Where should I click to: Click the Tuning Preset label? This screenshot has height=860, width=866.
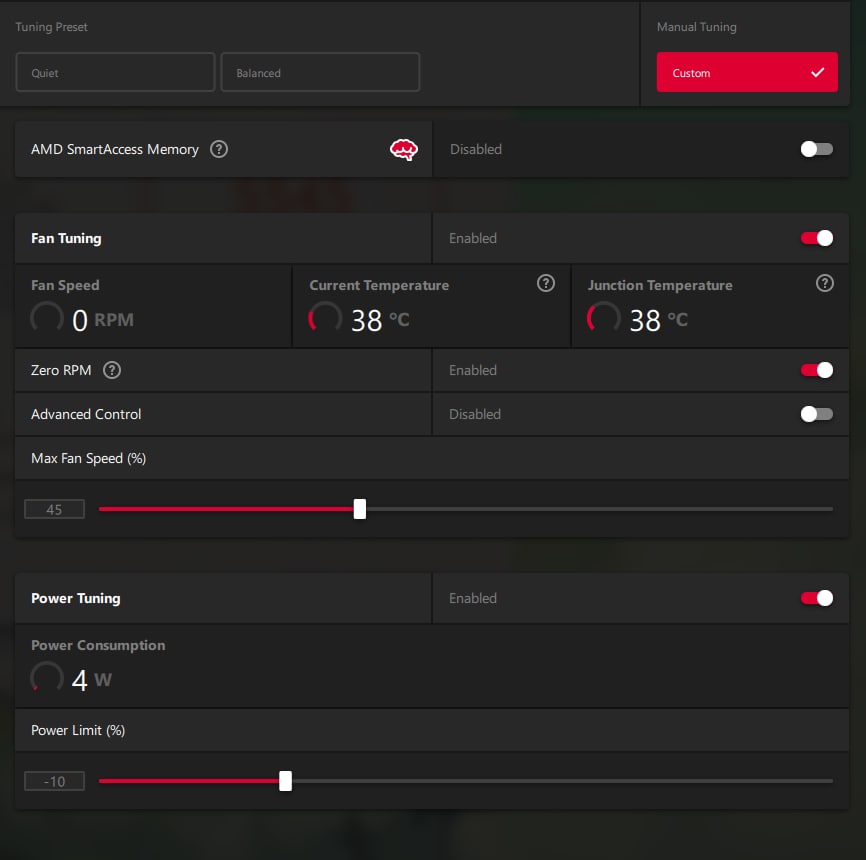[51, 27]
